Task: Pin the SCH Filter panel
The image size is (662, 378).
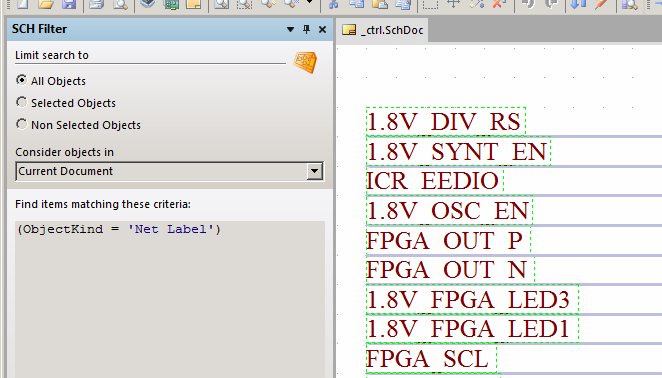Action: pos(307,30)
